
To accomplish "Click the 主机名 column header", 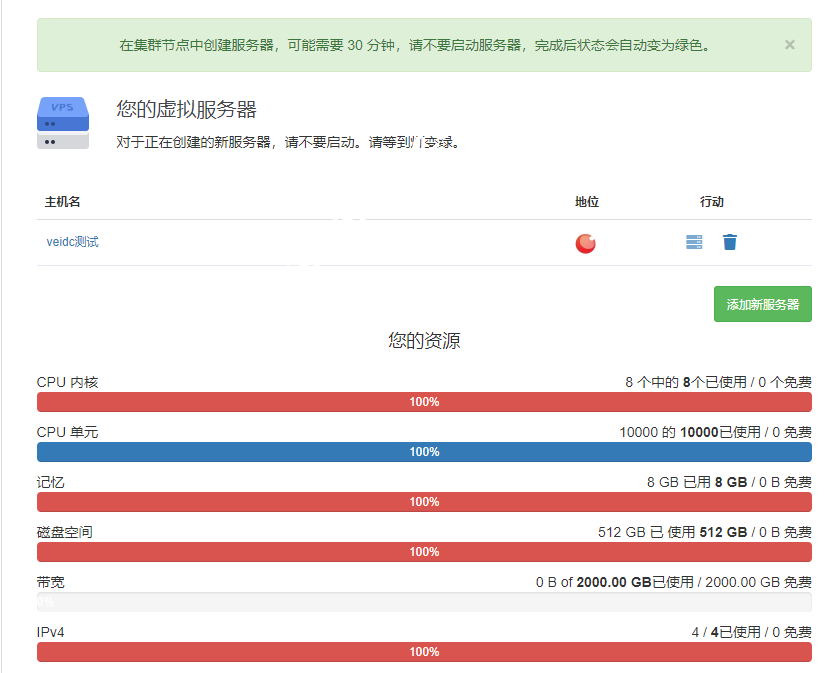I will [x=62, y=202].
